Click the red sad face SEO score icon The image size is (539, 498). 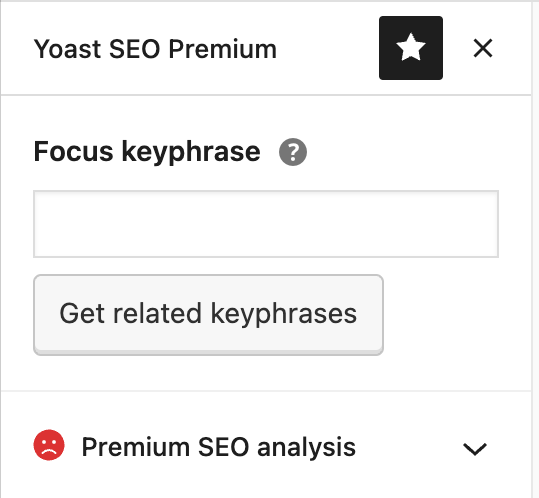click(49, 445)
